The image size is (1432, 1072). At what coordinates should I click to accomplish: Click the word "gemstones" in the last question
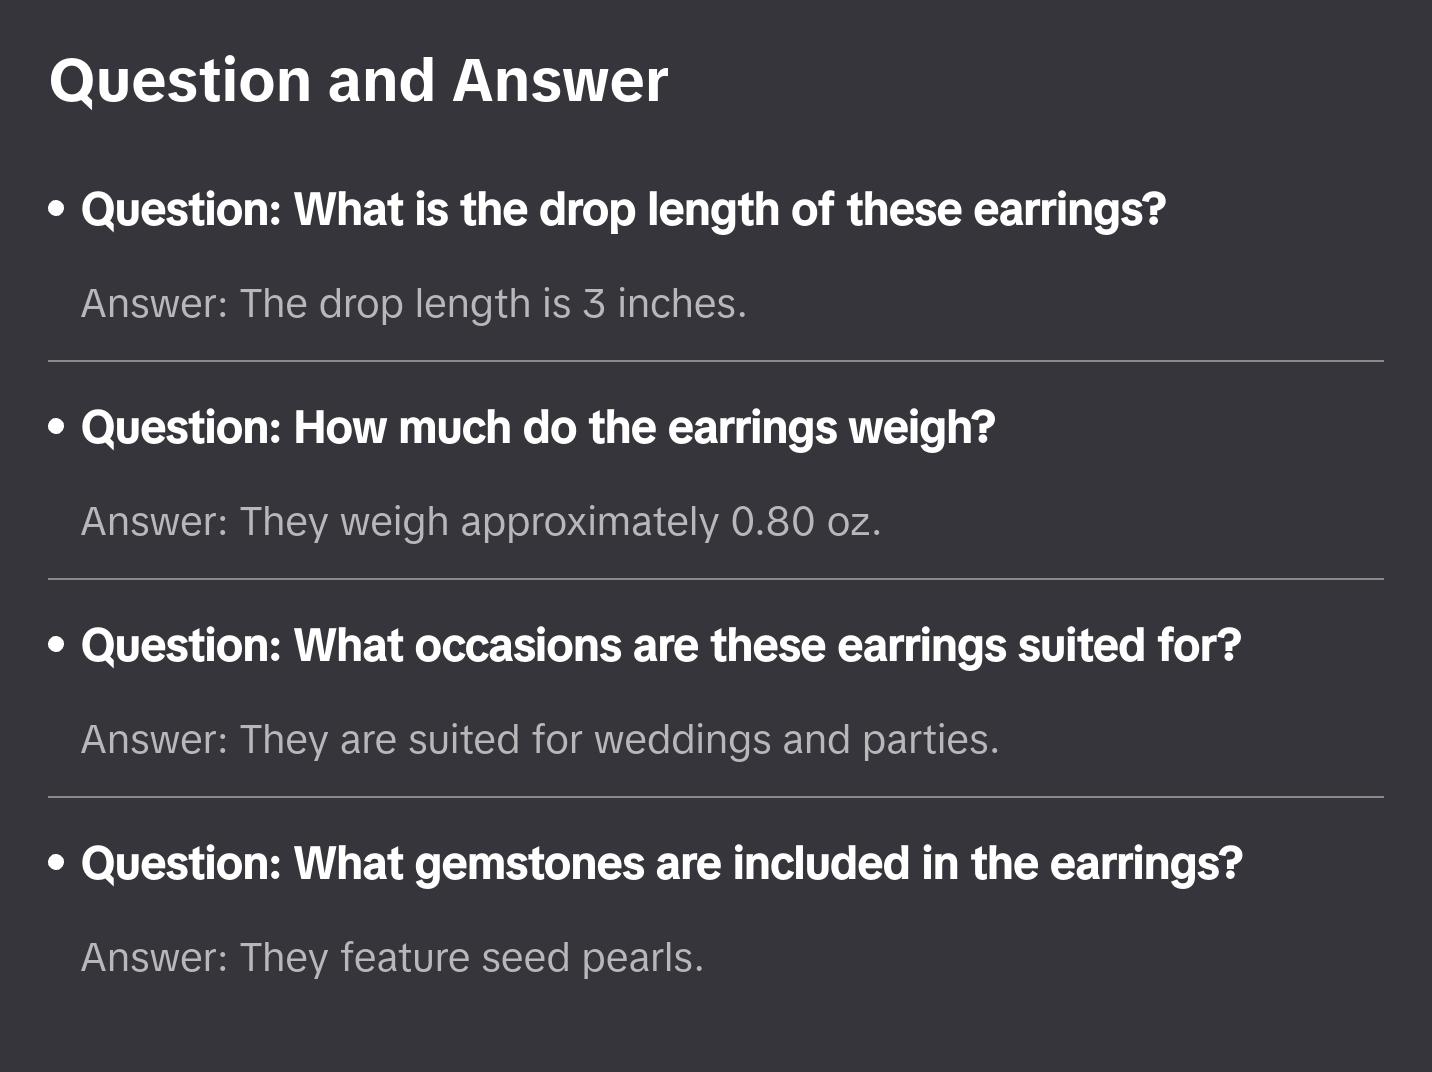529,864
